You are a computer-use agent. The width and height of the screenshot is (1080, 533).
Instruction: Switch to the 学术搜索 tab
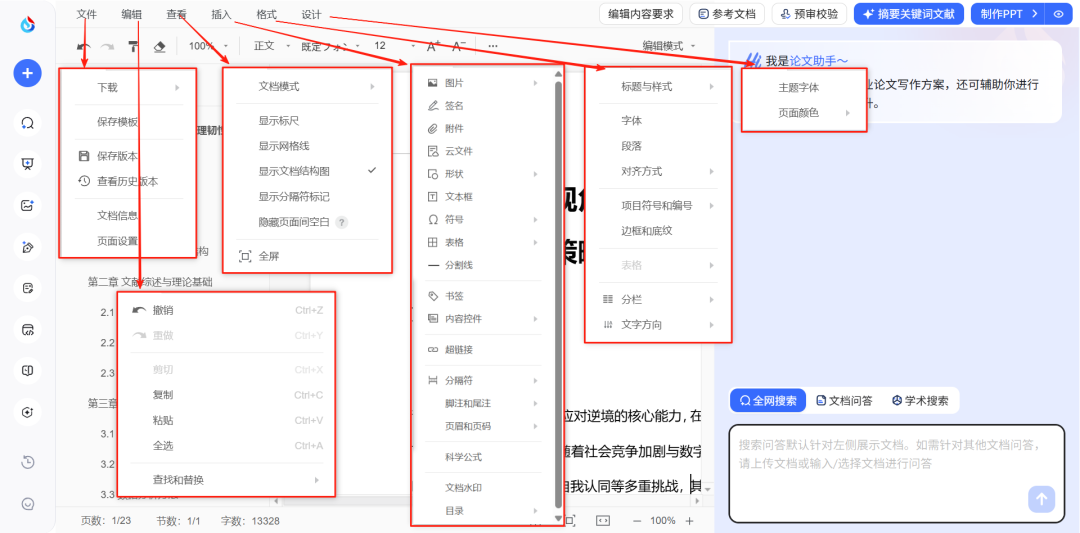[919, 401]
